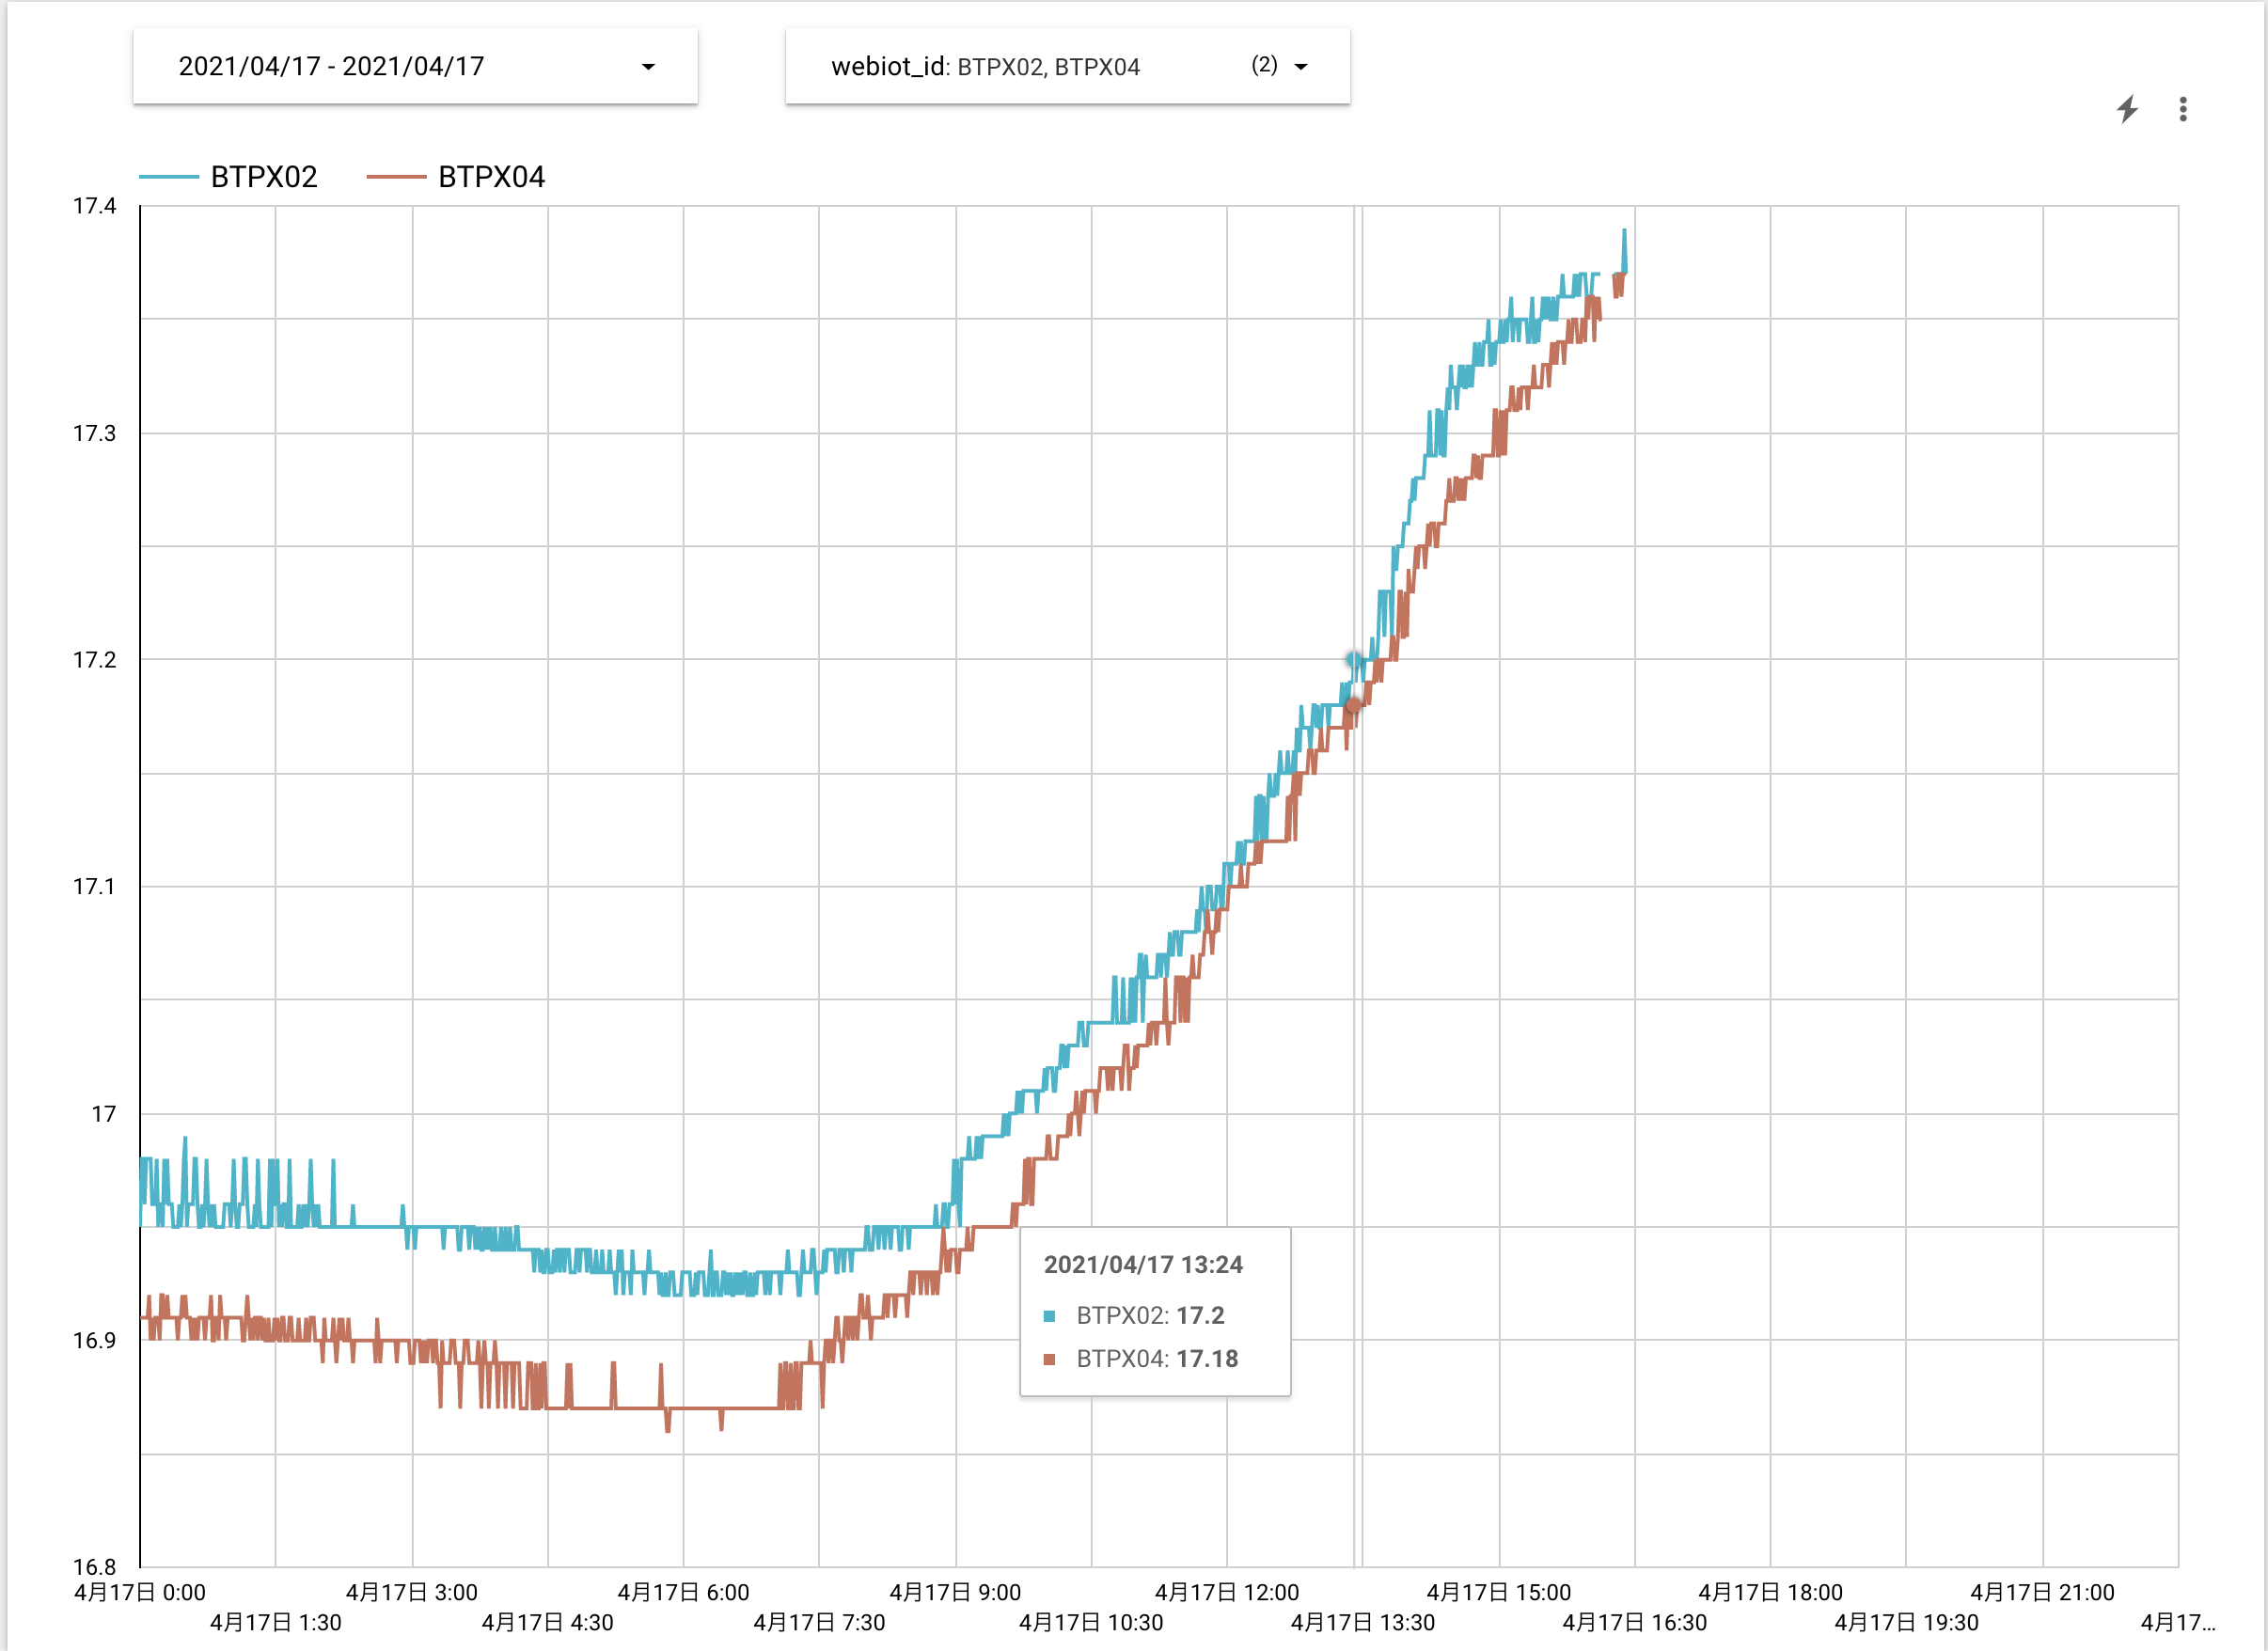Toggle visibility of the BTPX04 series
The height and width of the screenshot is (1651, 2268).
coord(492,177)
